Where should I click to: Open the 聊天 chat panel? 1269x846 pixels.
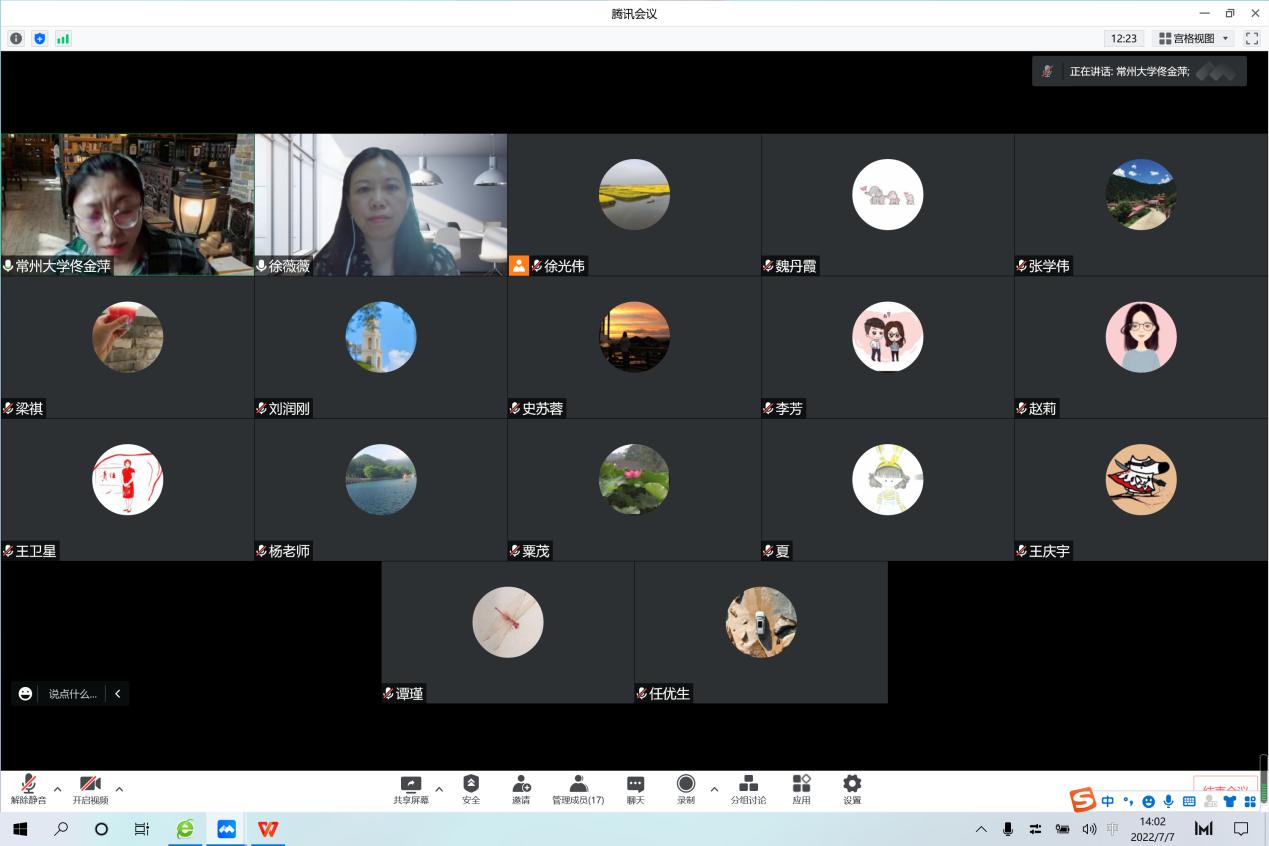click(635, 785)
